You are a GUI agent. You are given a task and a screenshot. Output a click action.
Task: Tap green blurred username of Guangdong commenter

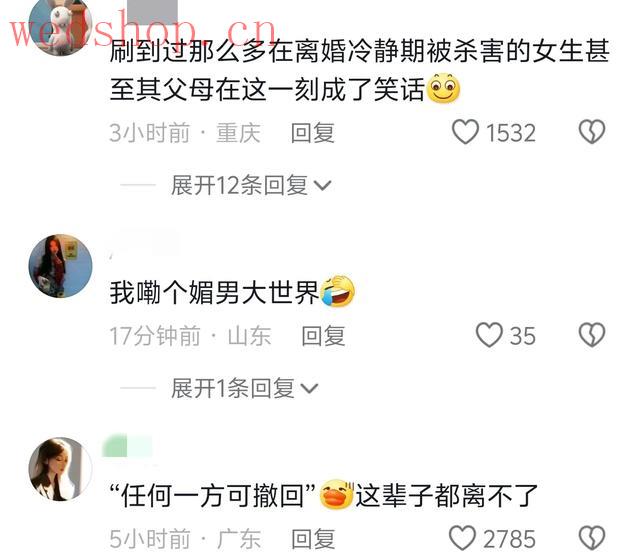(127, 446)
